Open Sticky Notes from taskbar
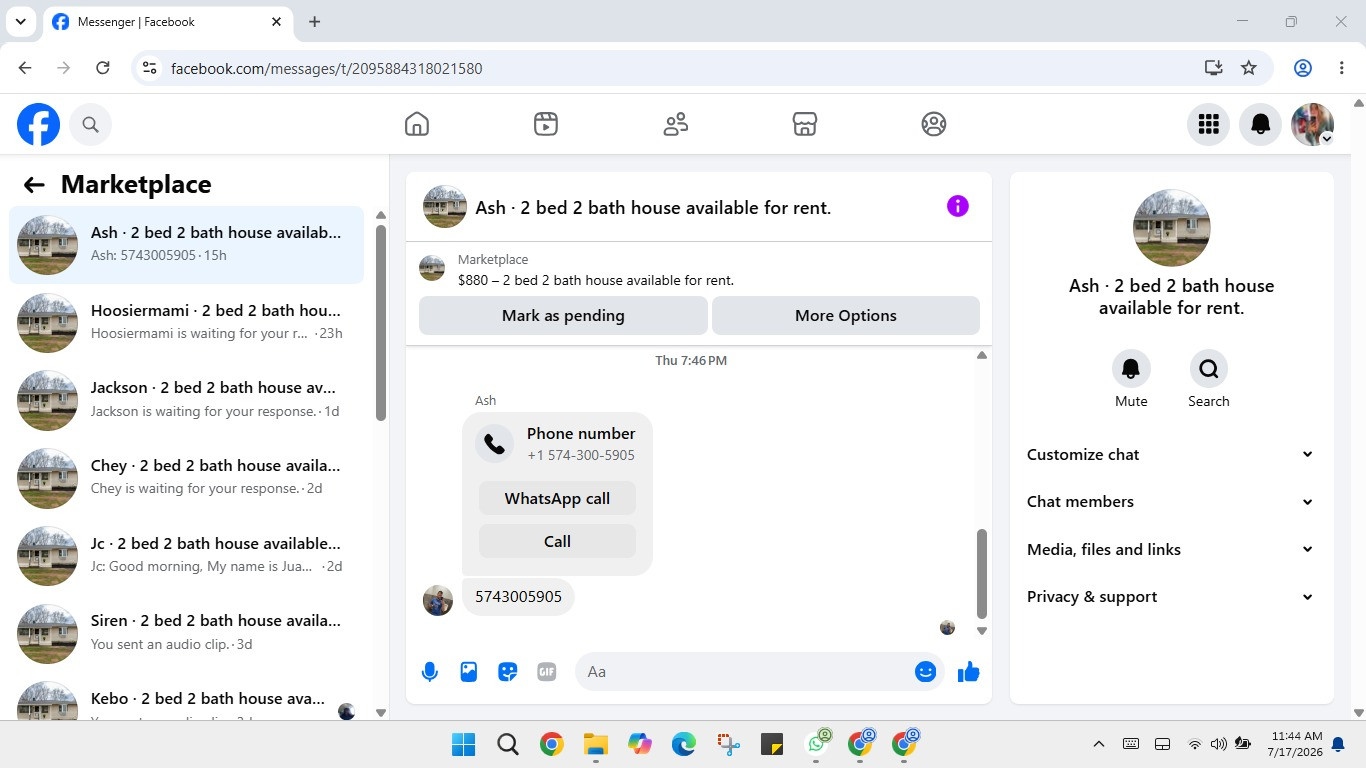This screenshot has width=1366, height=768. (772, 744)
